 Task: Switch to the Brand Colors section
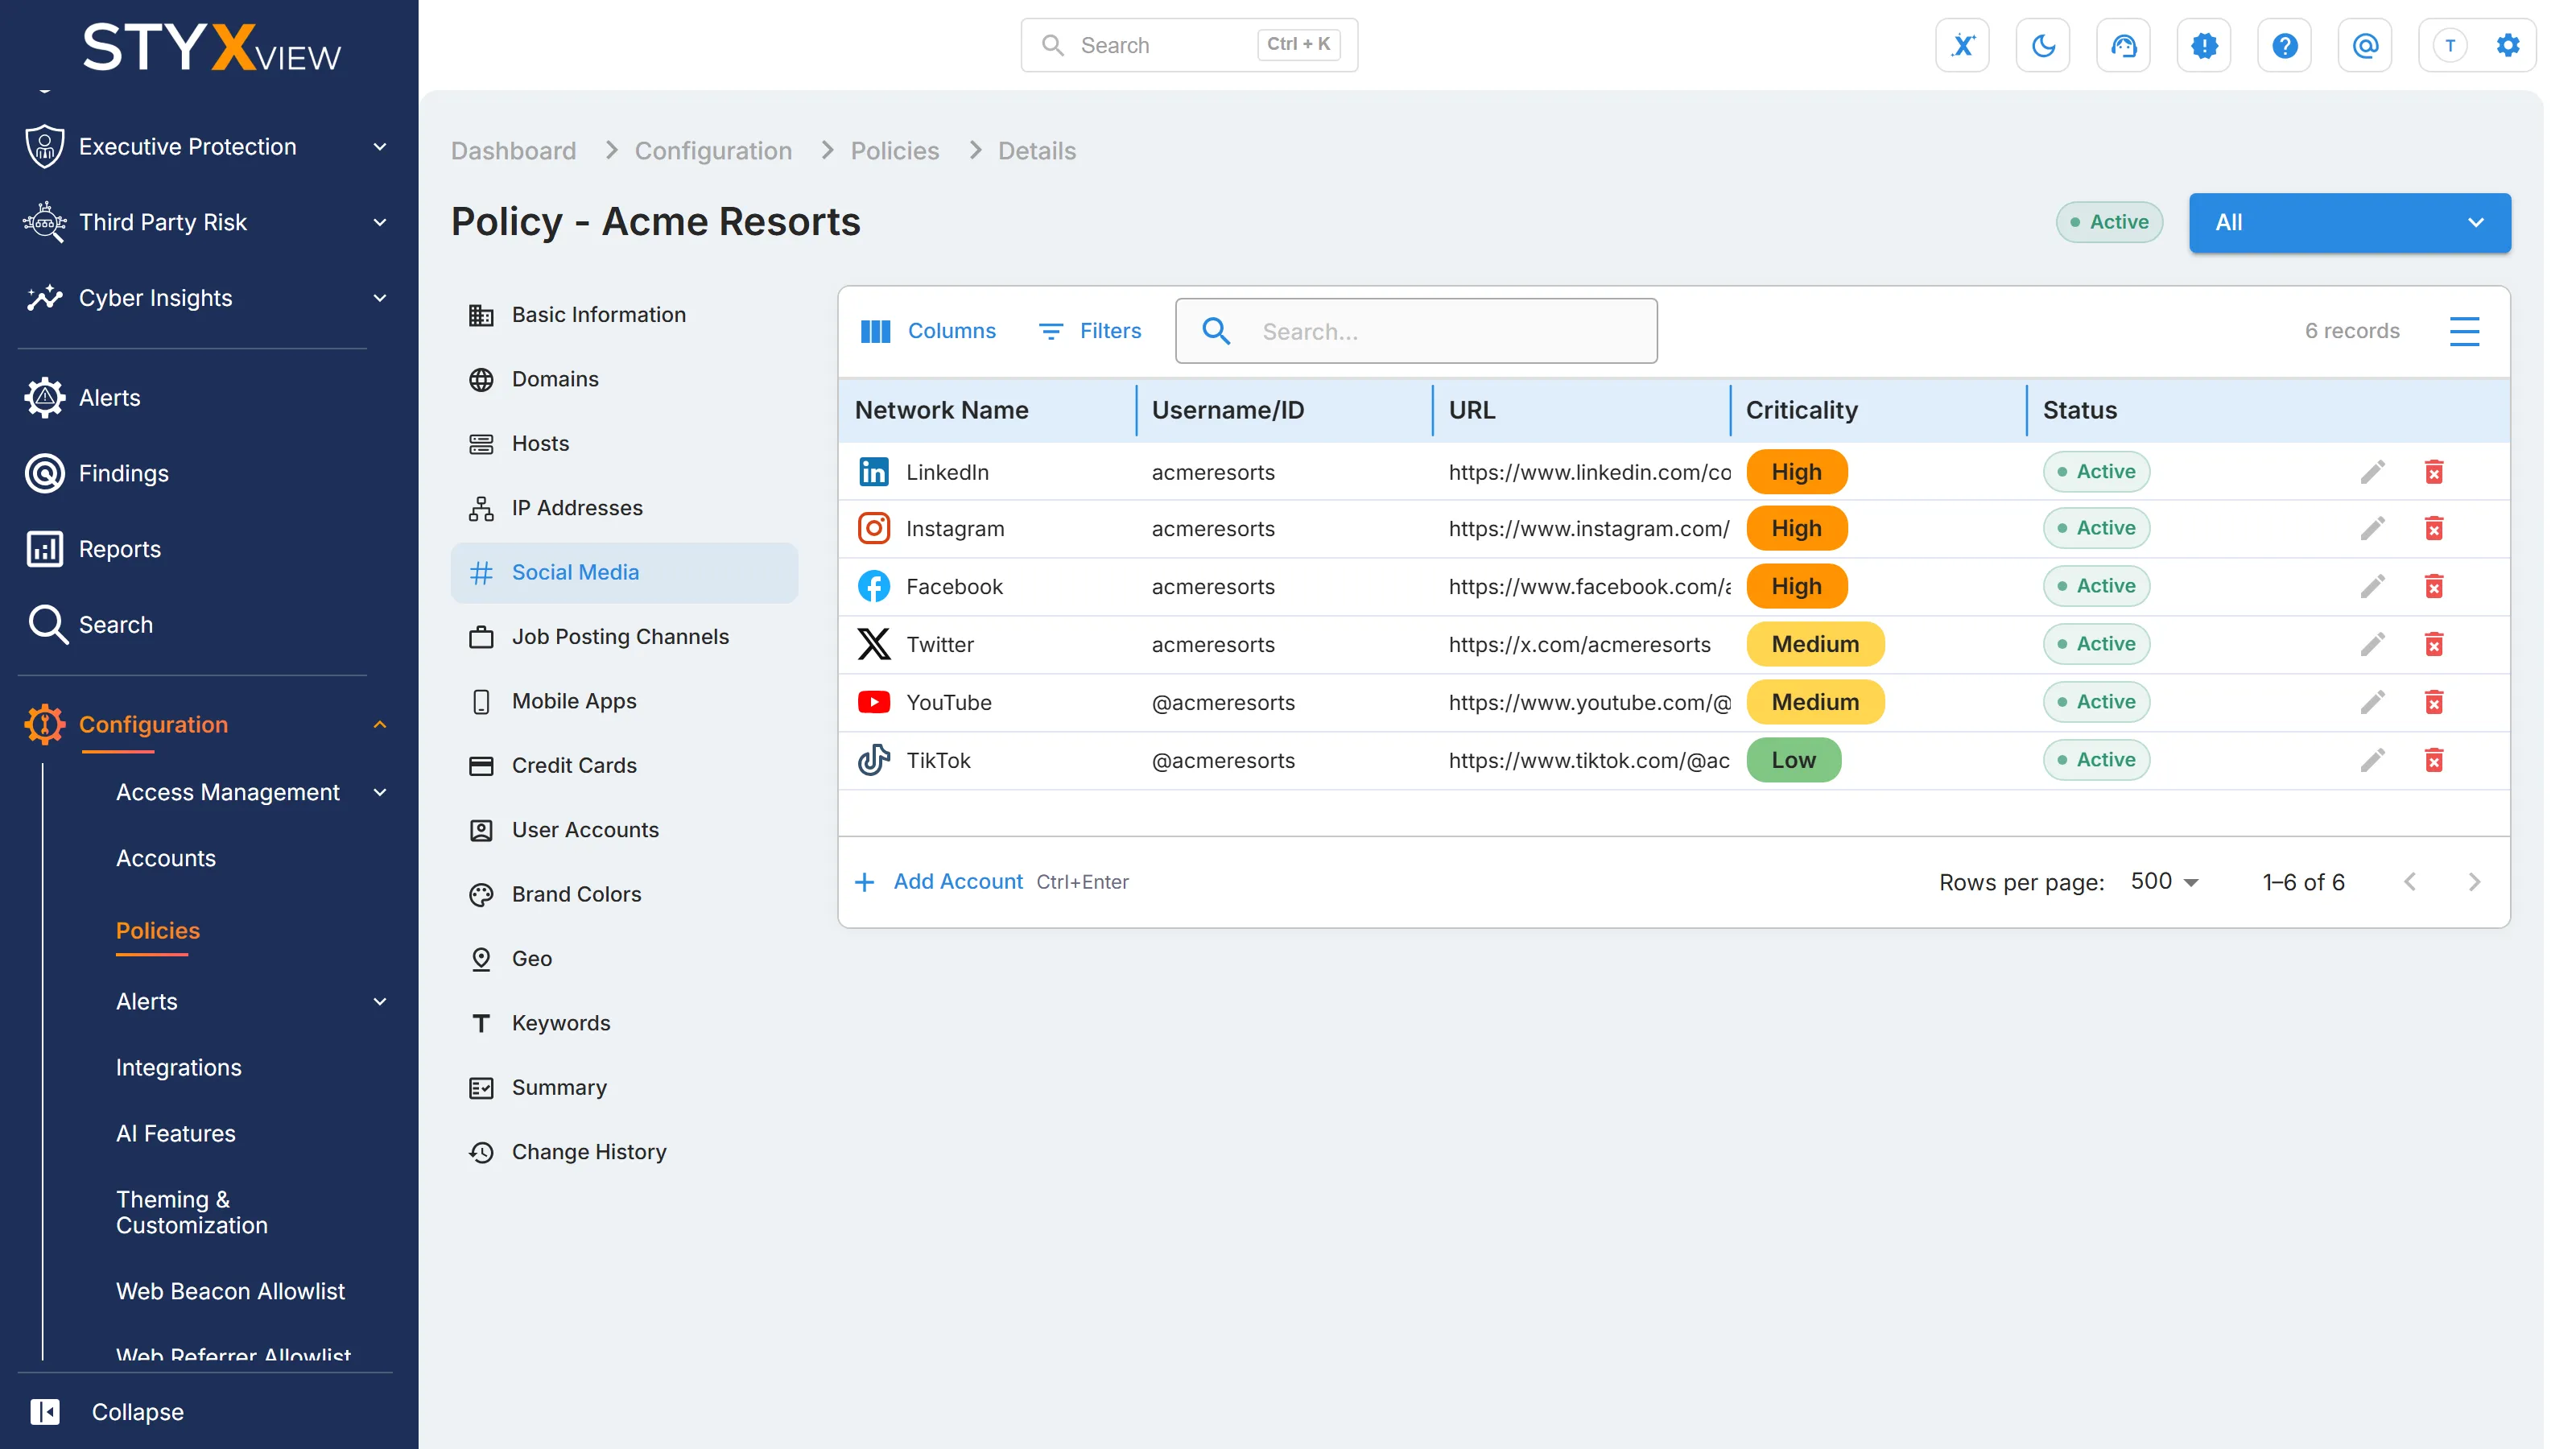(x=624, y=895)
